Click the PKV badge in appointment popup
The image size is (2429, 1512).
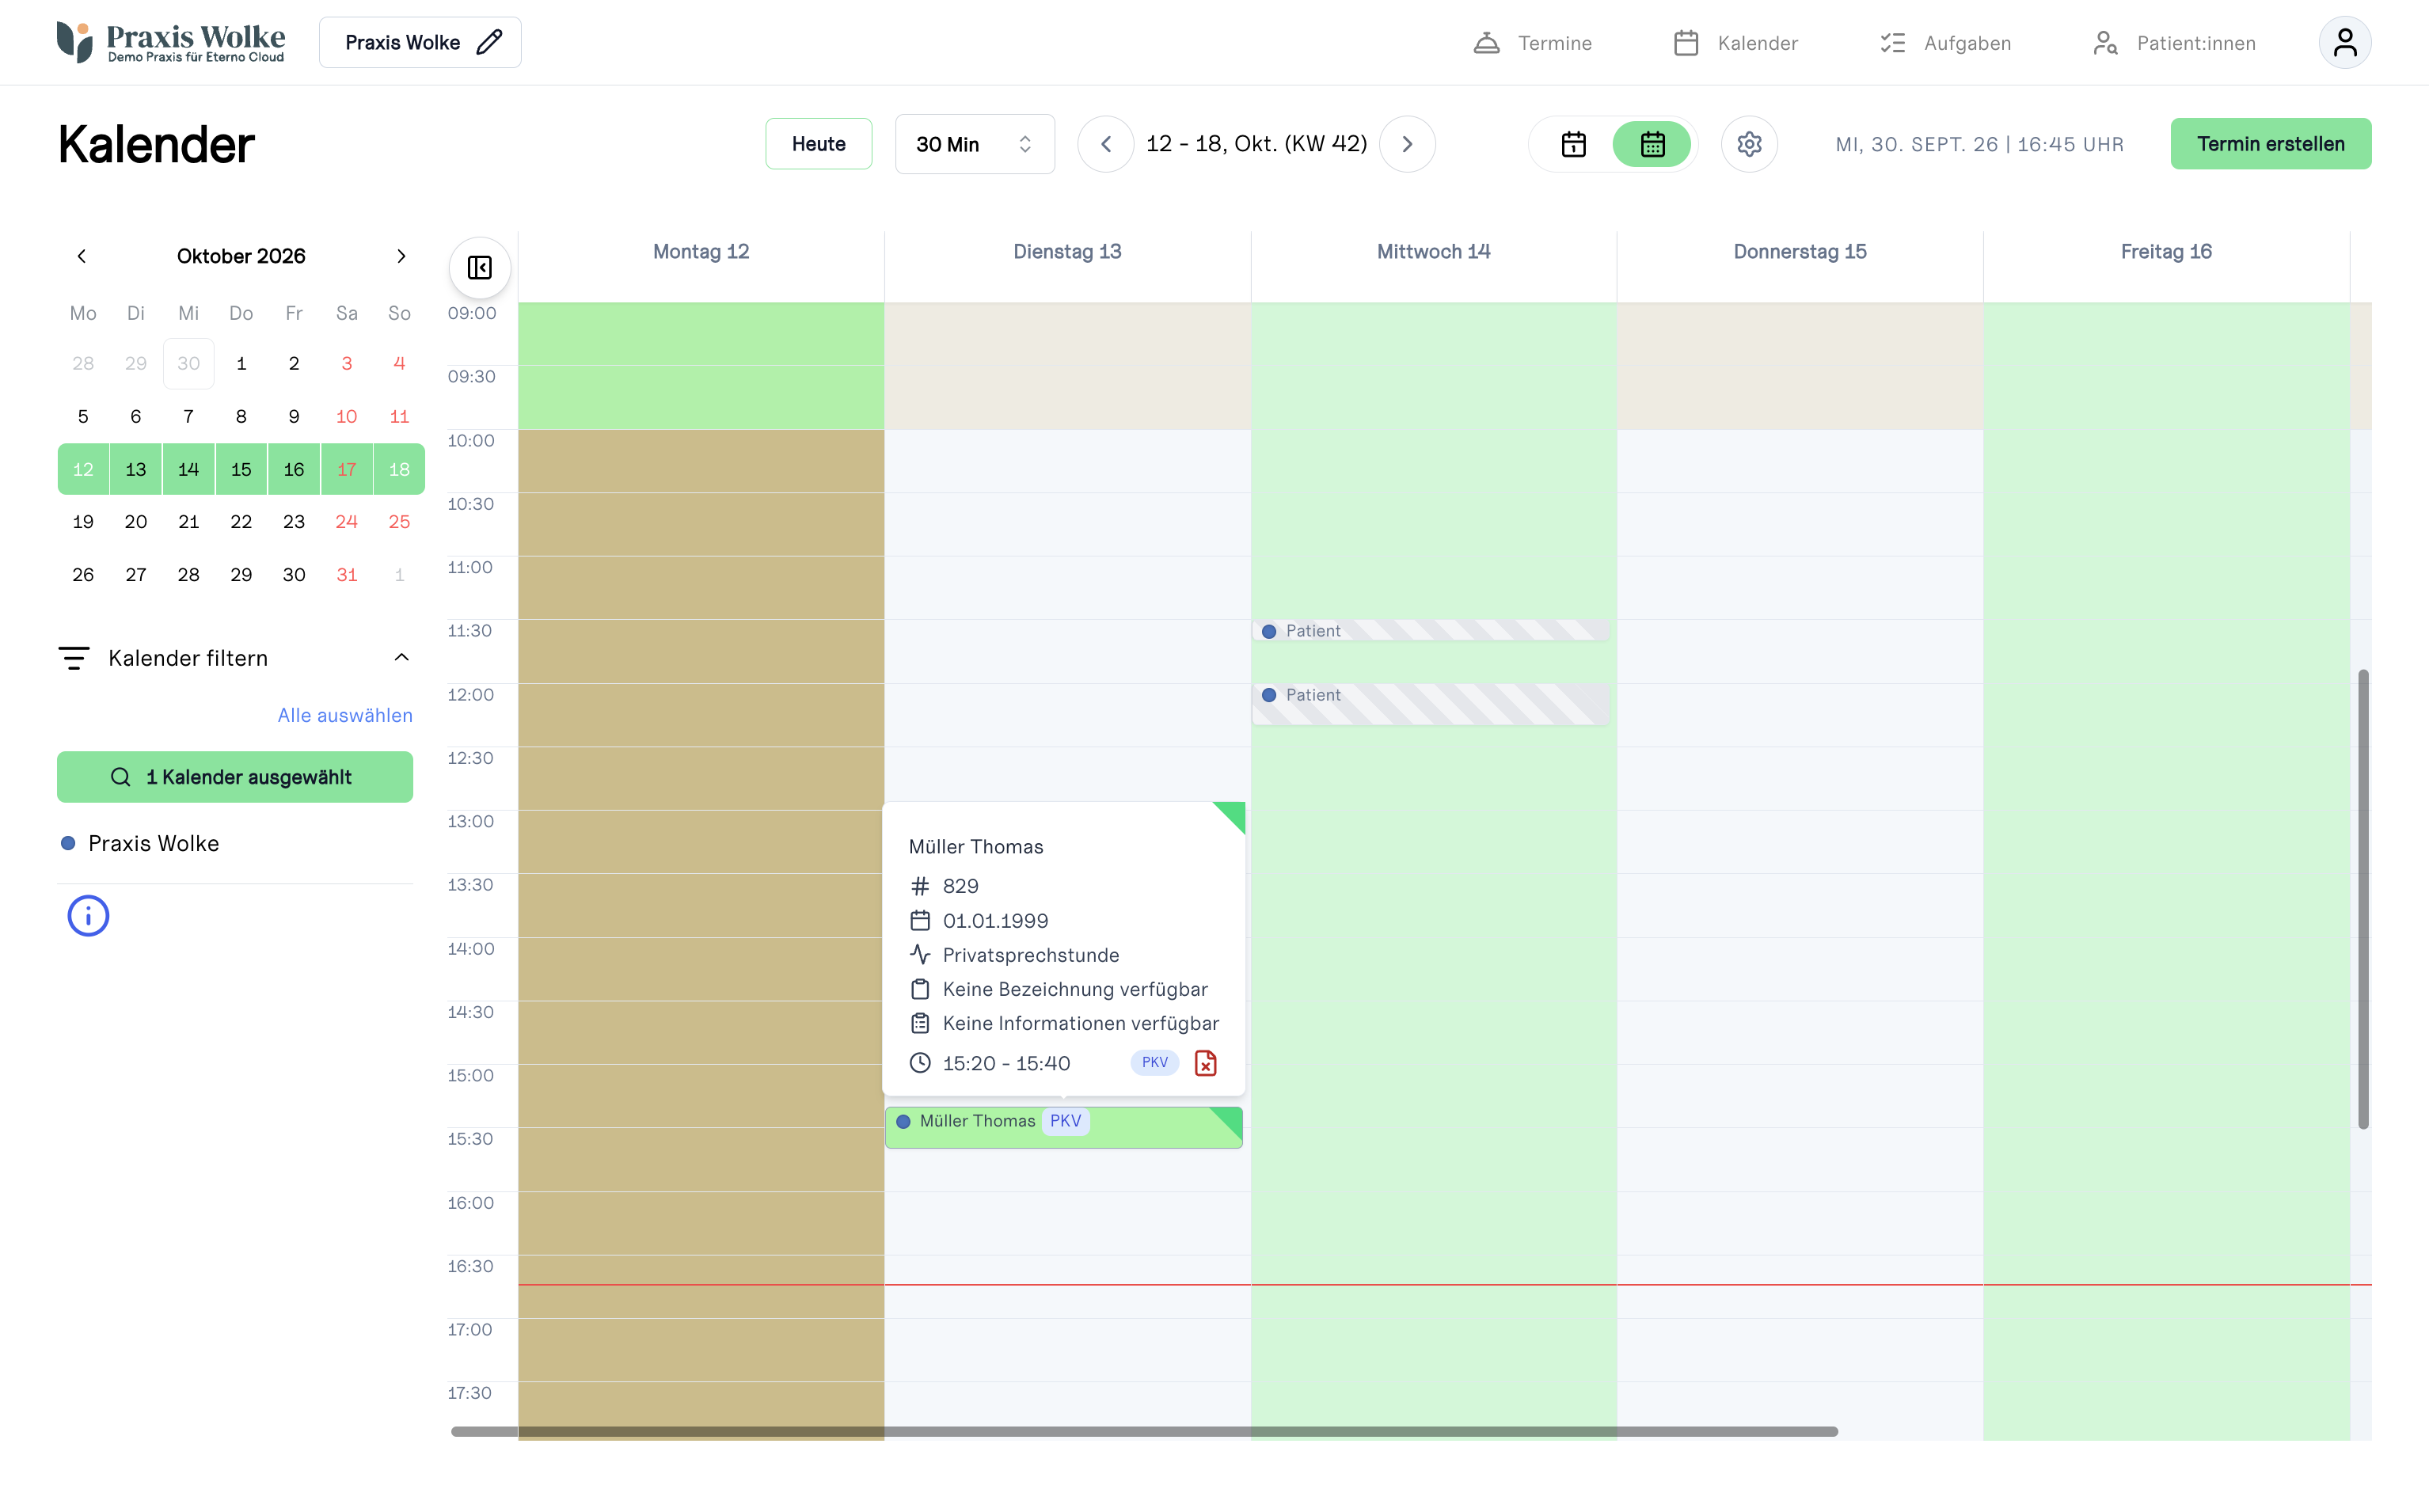(x=1154, y=1062)
